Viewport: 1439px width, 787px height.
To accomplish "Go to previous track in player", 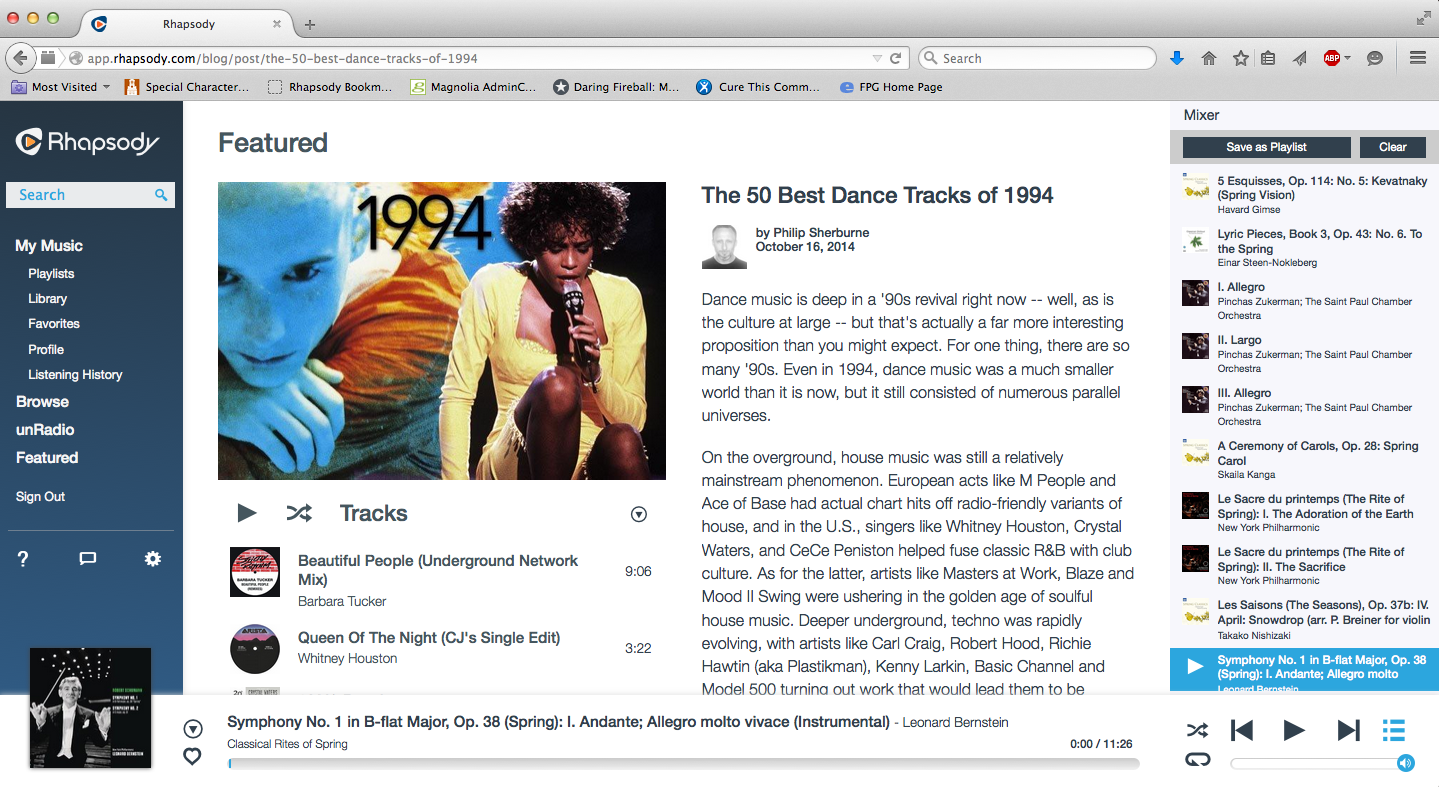I will (1242, 731).
